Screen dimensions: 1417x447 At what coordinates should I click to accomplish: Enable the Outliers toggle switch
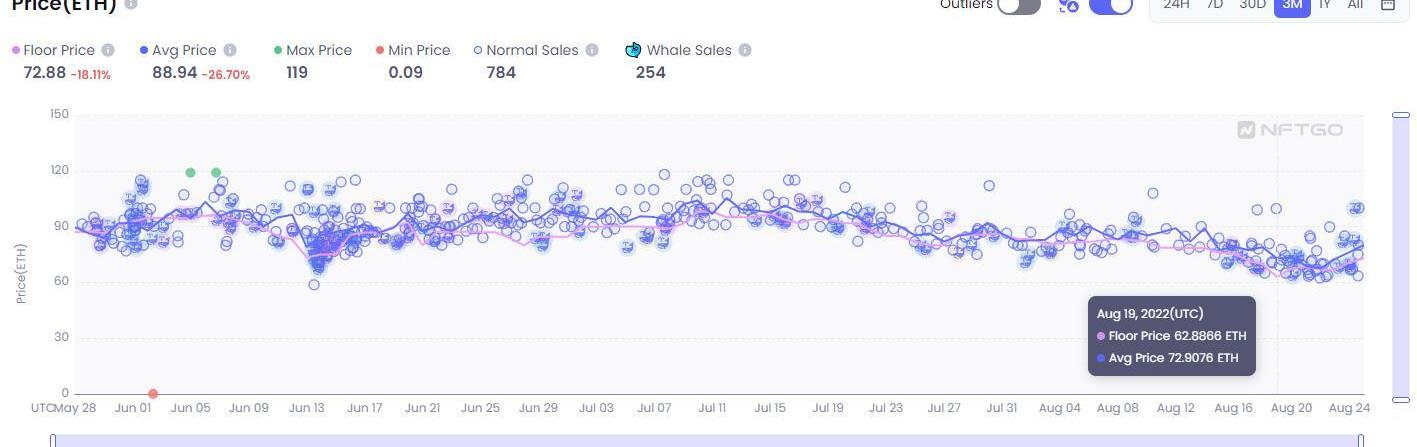coord(1019,6)
